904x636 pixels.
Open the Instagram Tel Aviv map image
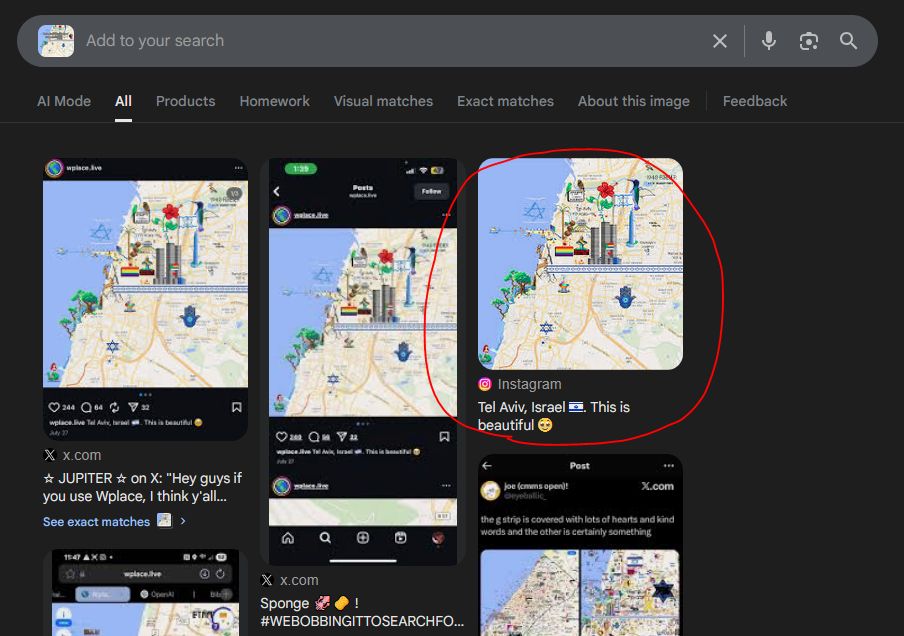click(x=580, y=264)
